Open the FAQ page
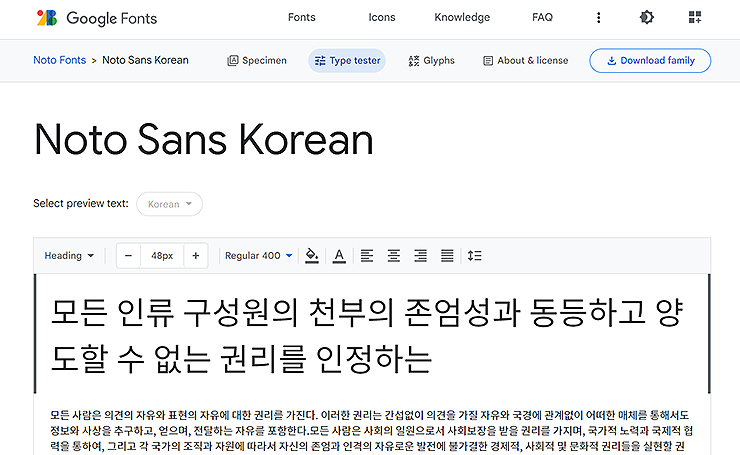 pos(542,17)
